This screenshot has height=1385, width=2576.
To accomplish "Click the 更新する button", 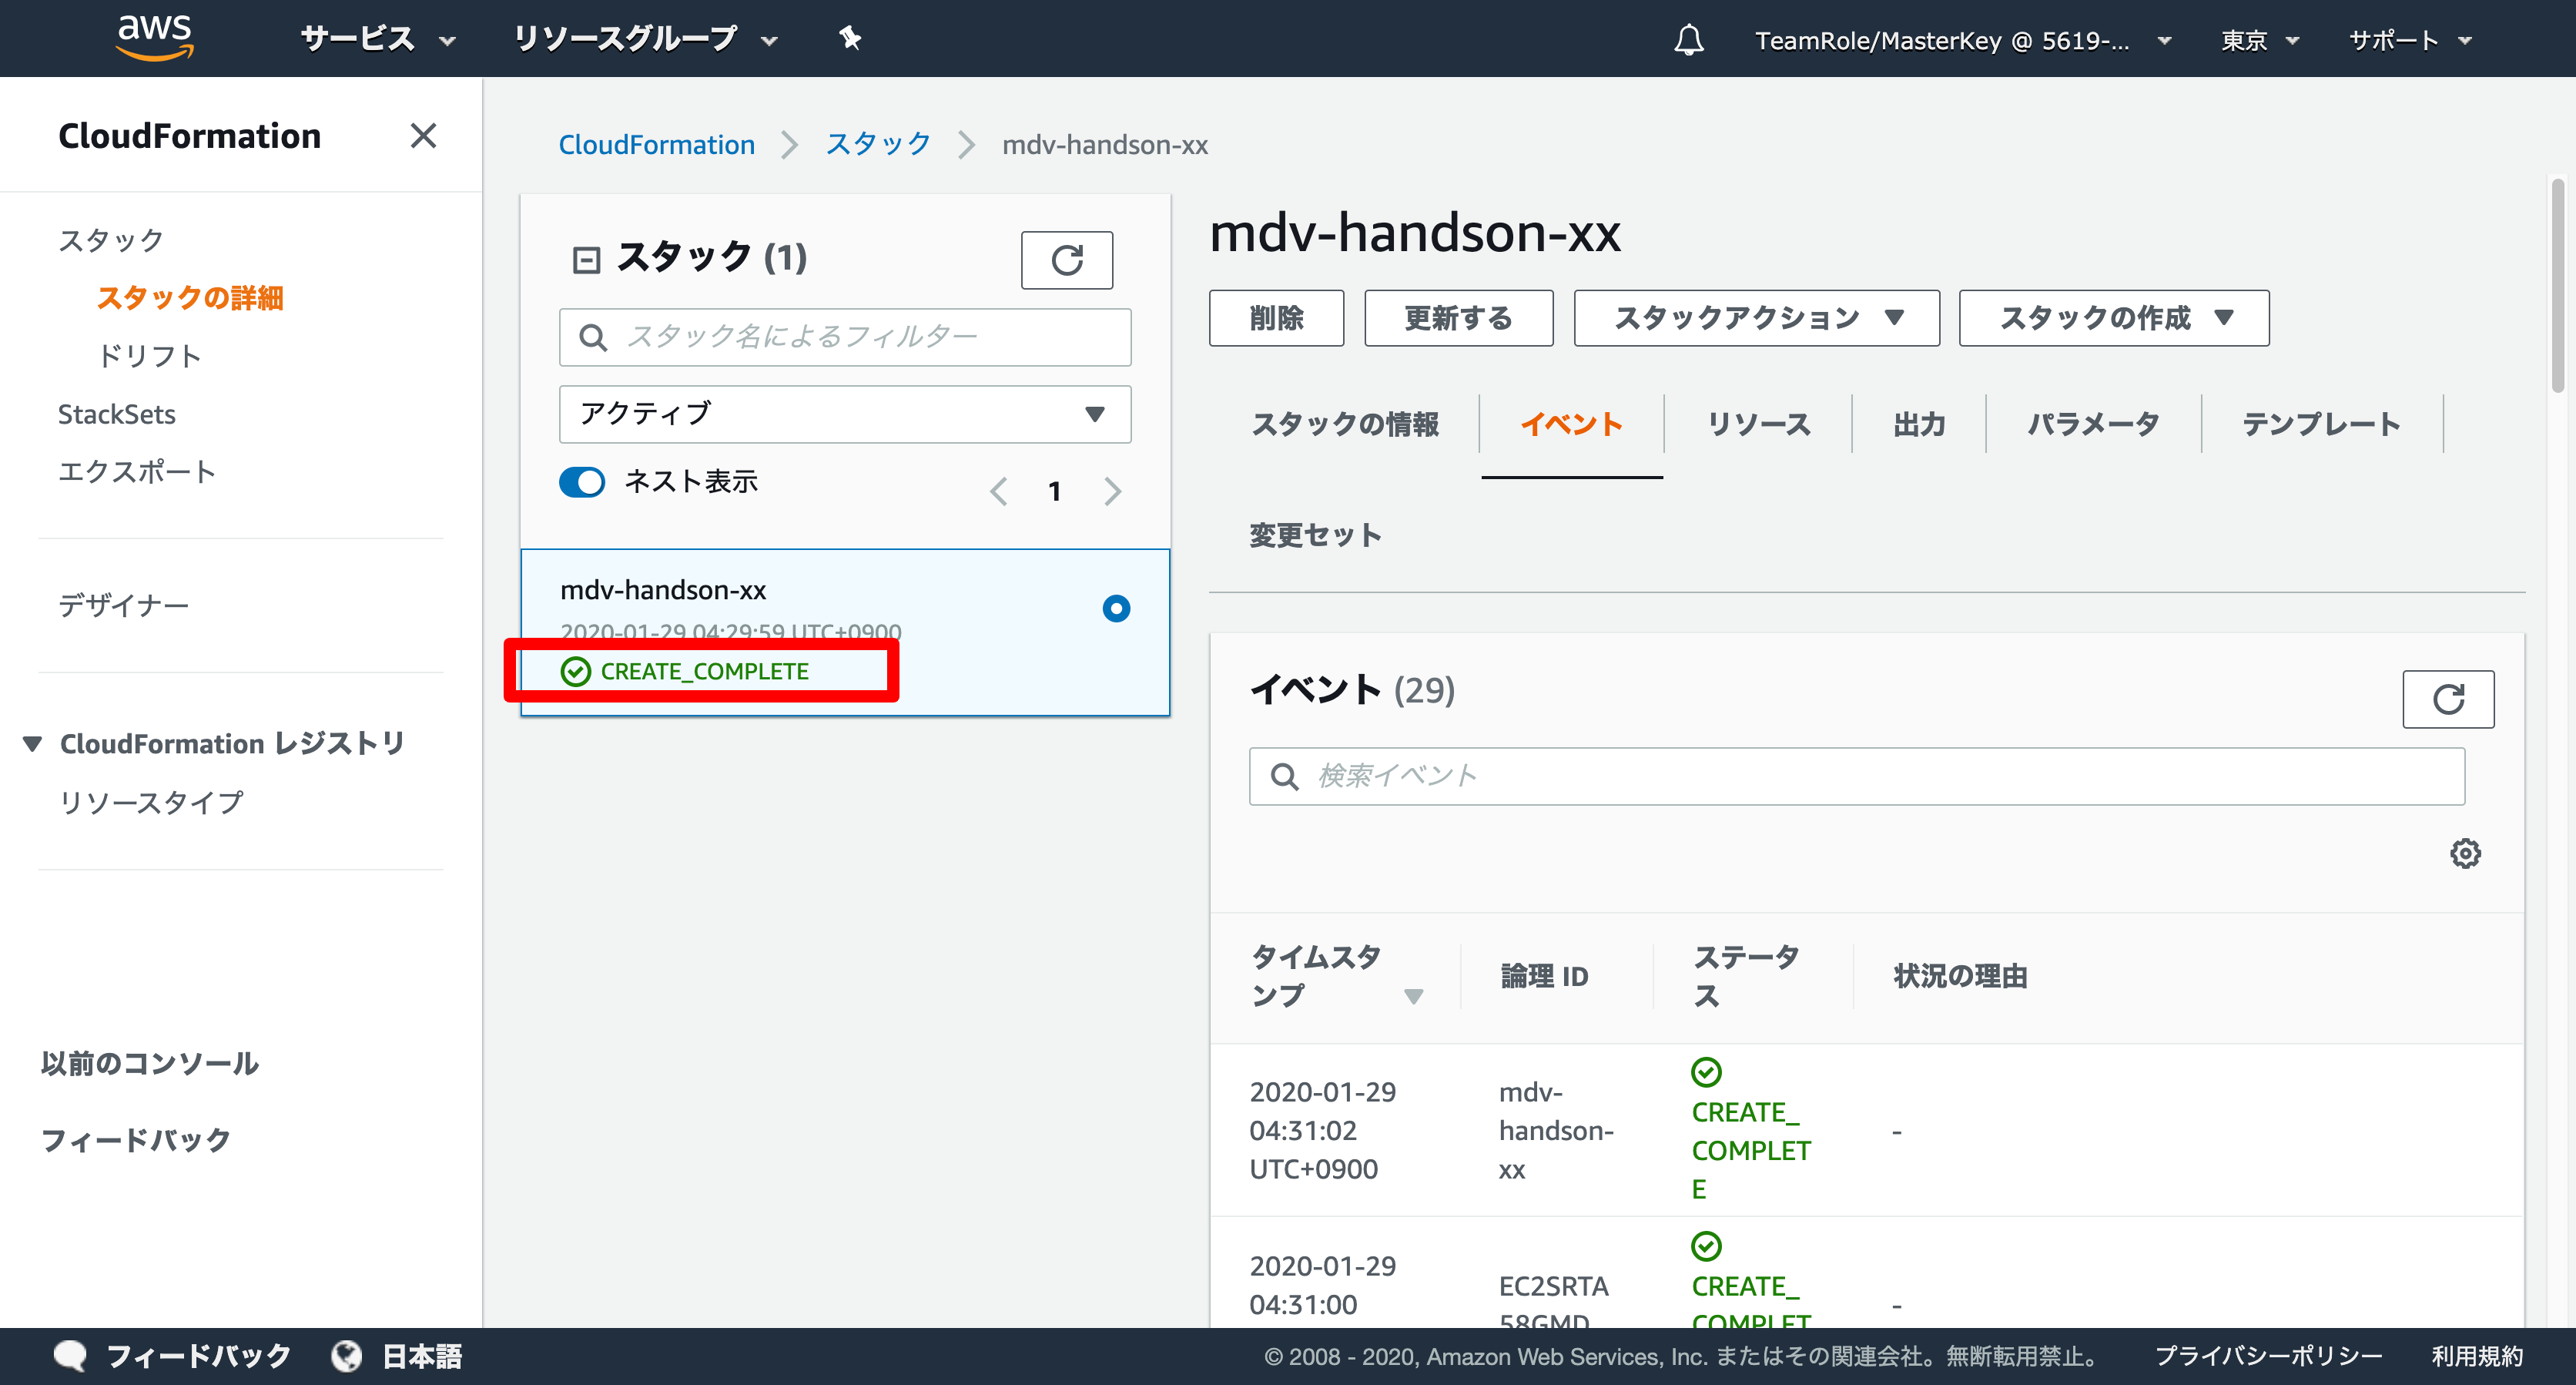I will (x=1458, y=318).
